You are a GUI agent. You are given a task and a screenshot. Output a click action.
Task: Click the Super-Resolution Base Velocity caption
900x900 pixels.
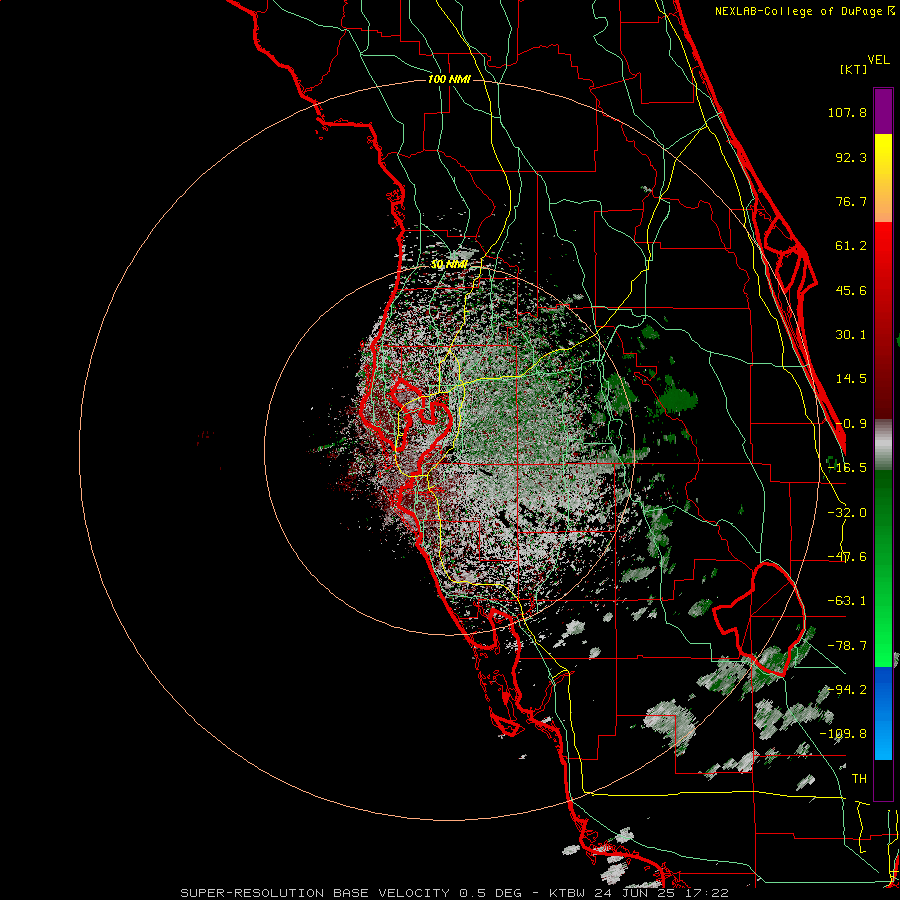(x=455, y=893)
